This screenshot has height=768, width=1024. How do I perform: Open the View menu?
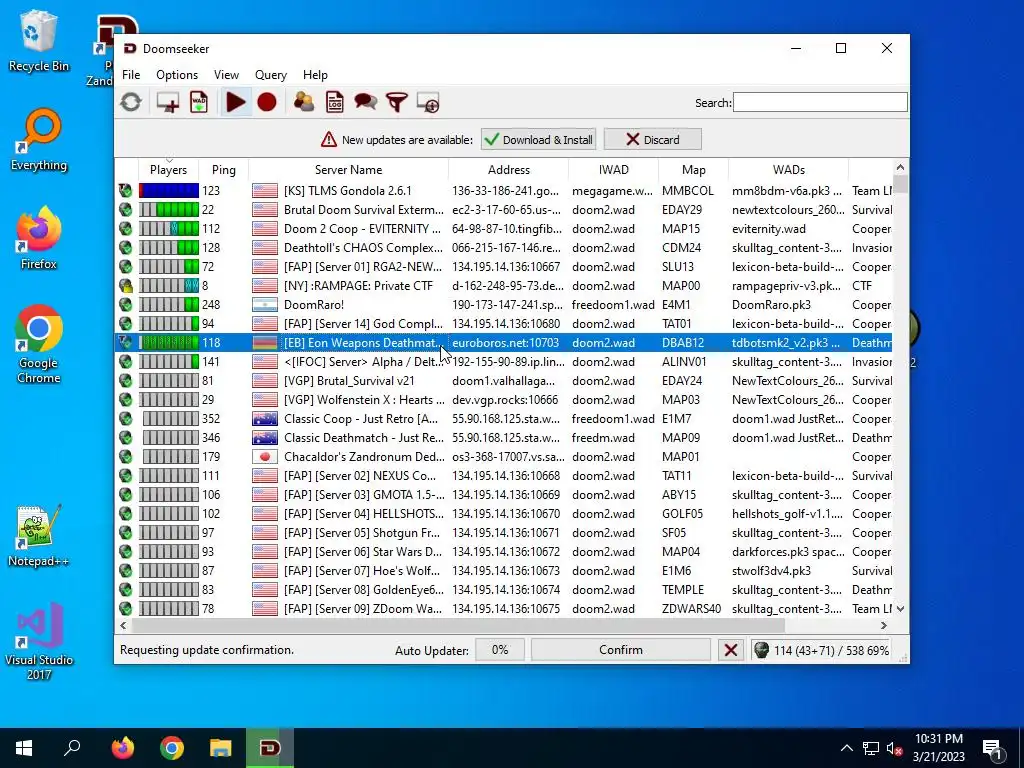pos(226,75)
